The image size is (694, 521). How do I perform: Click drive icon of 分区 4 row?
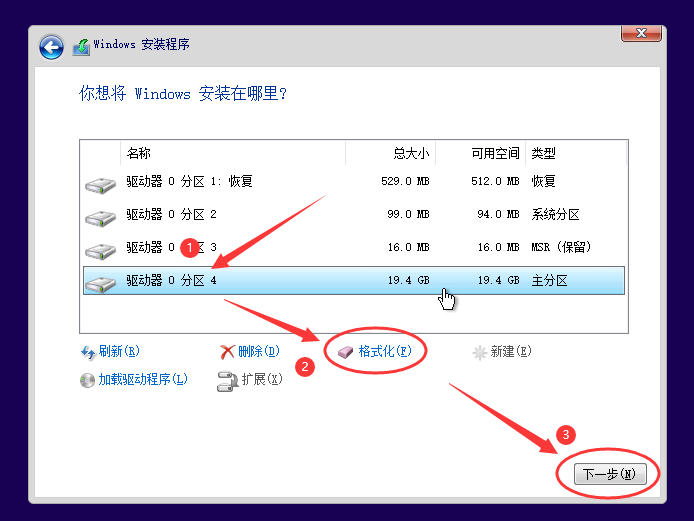coord(100,284)
